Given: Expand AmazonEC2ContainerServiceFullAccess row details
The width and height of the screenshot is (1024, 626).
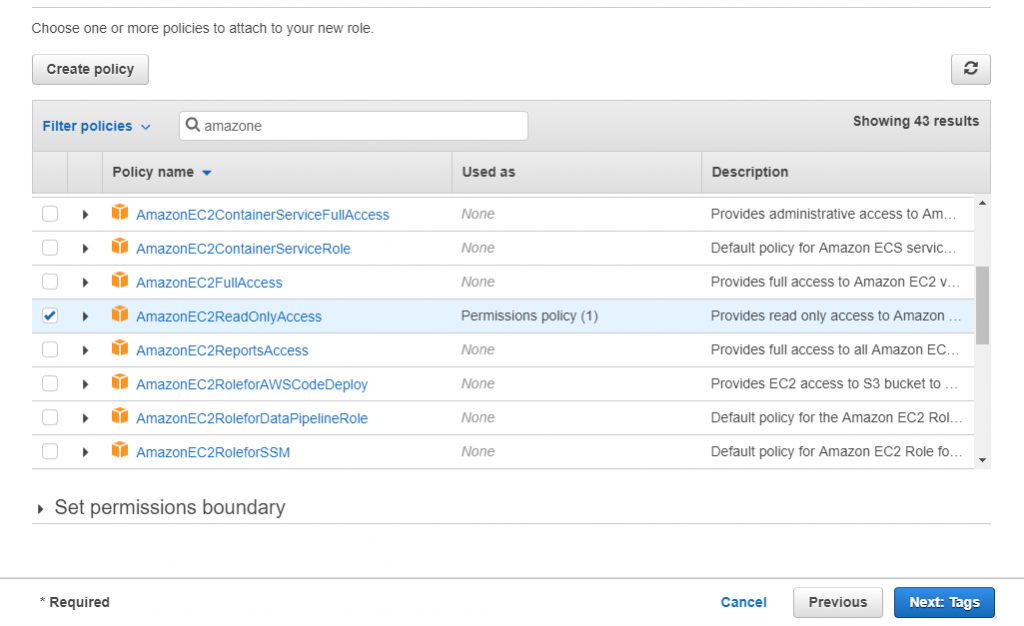Looking at the screenshot, I should point(85,215).
